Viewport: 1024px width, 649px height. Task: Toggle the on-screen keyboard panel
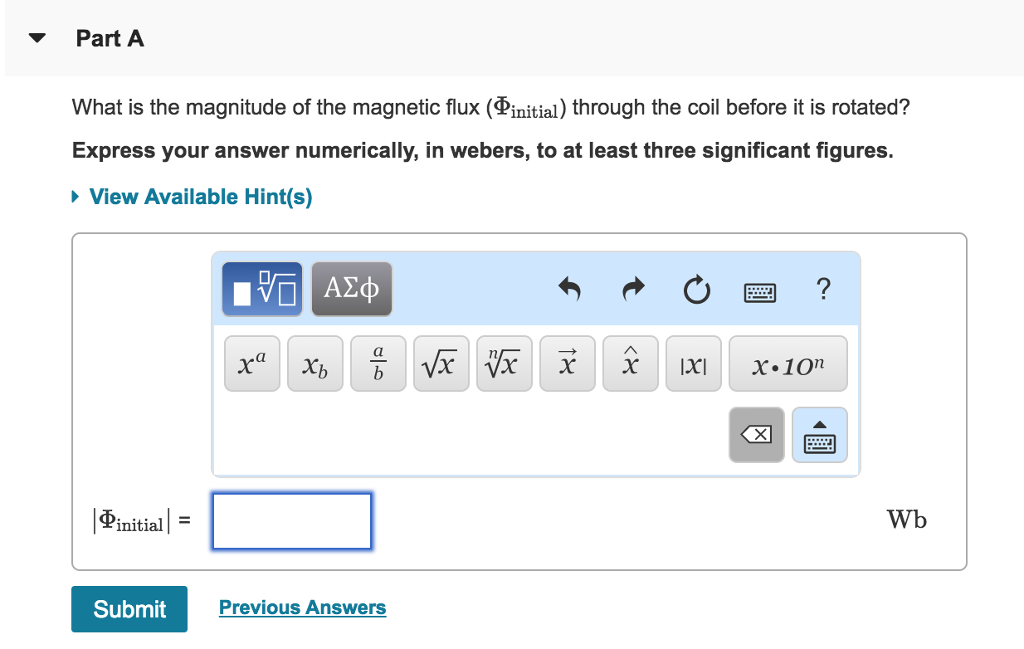(x=819, y=434)
